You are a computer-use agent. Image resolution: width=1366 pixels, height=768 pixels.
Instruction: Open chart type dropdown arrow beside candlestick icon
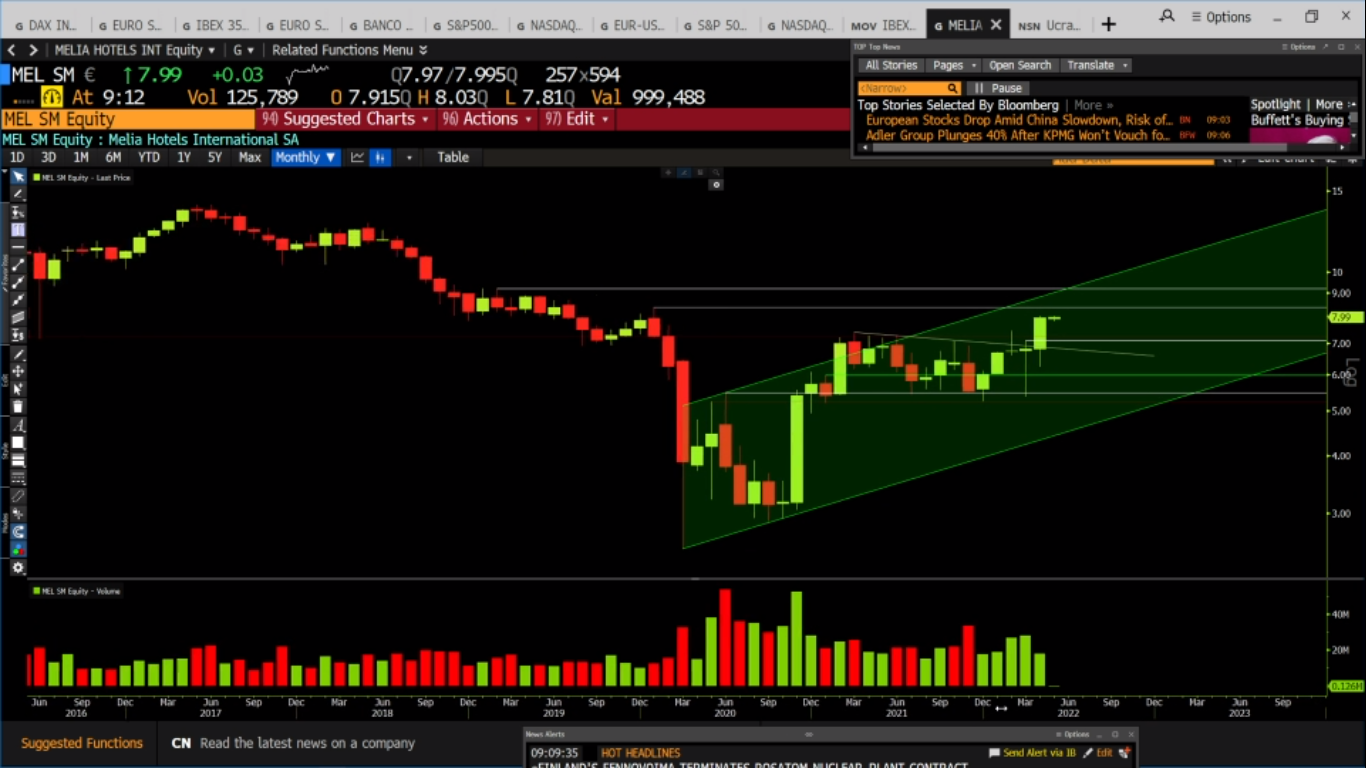pyautogui.click(x=408, y=157)
